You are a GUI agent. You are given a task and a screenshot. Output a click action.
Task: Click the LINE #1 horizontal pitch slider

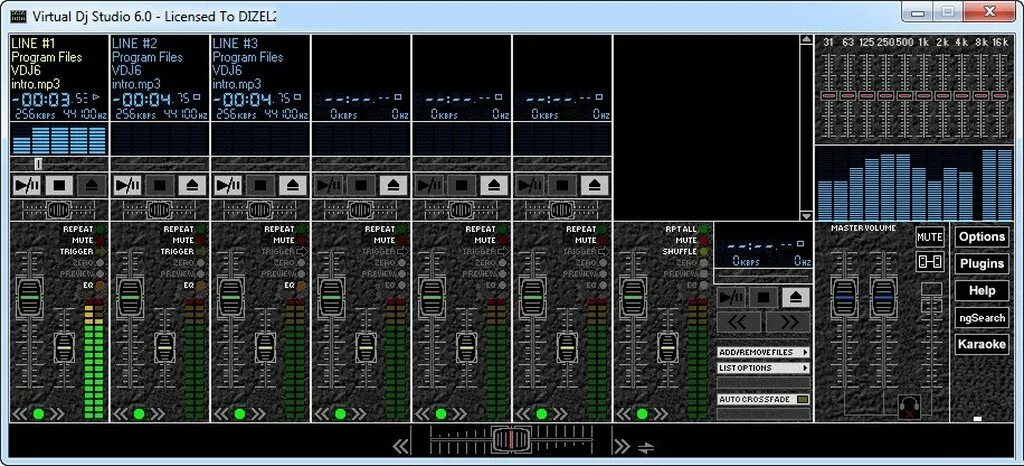coord(59,210)
